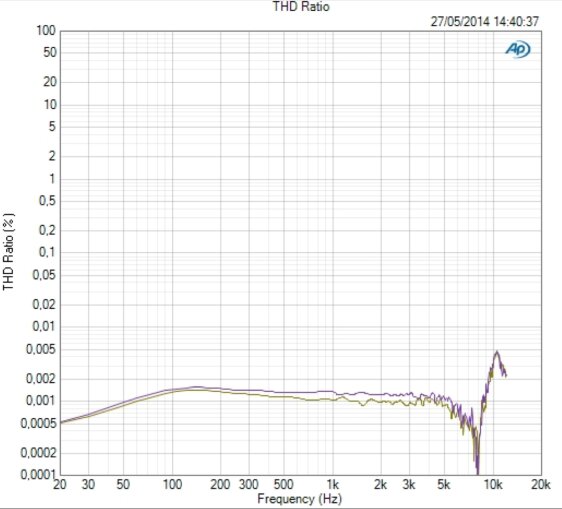Click the 0,01 Y axis label
Image resolution: width=562 pixels, height=509 pixels.
tap(44, 327)
